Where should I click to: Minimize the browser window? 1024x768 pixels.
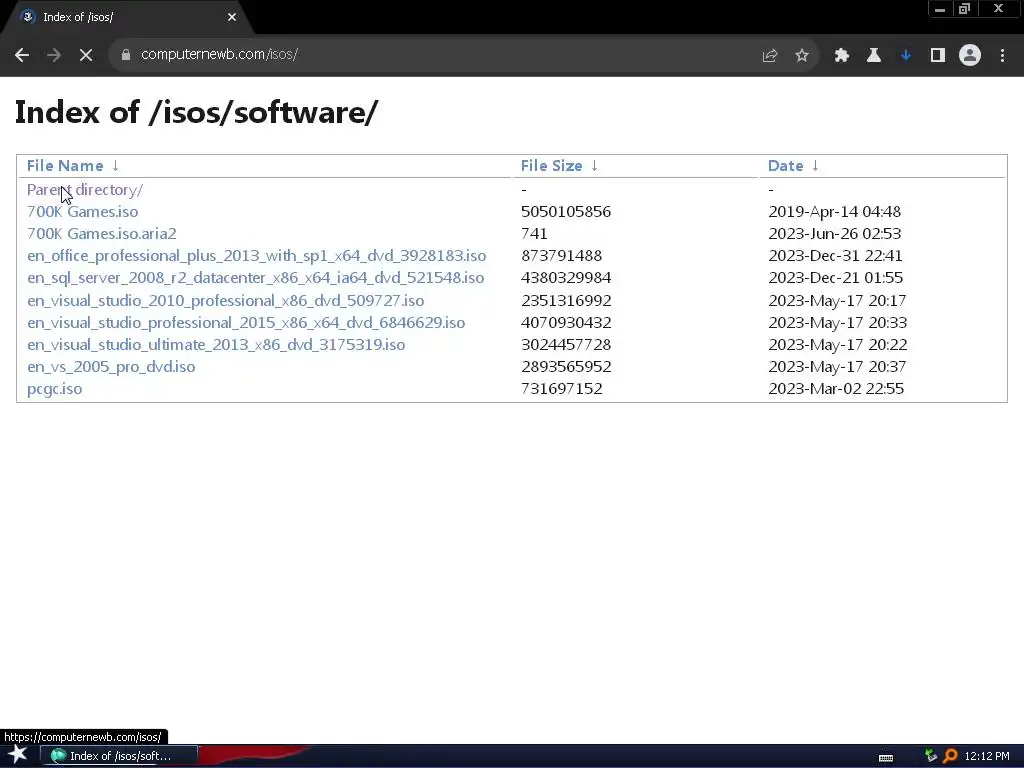tap(940, 9)
